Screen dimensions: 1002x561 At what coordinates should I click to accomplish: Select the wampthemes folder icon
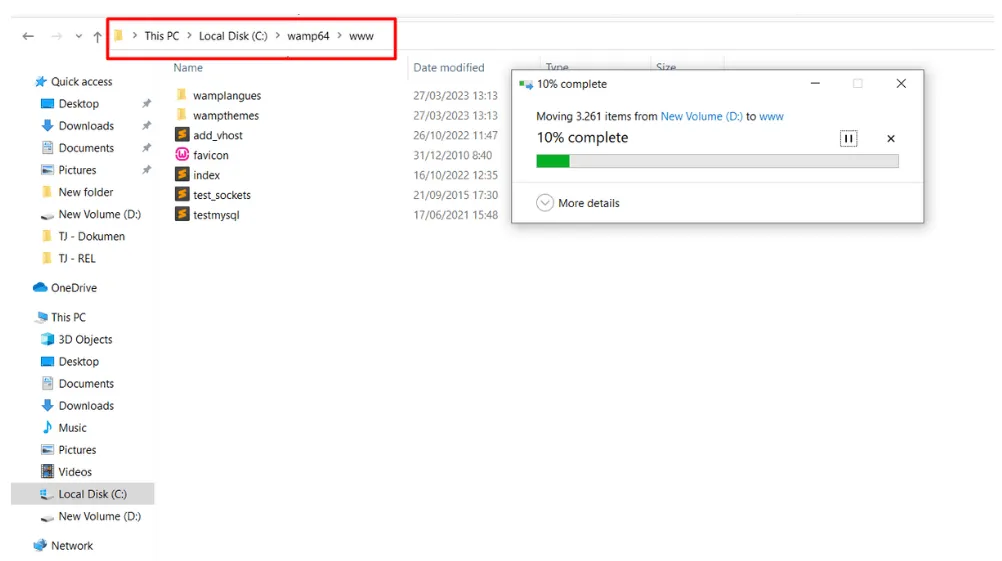(181, 115)
